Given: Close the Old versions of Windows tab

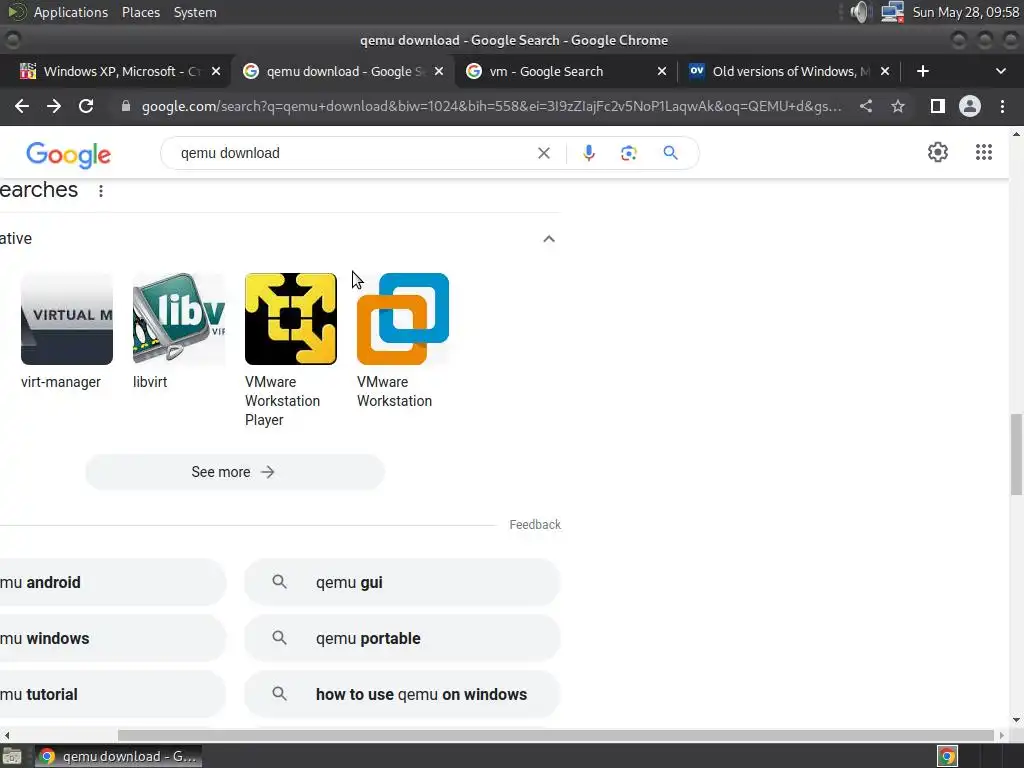Looking at the screenshot, I should 885,71.
